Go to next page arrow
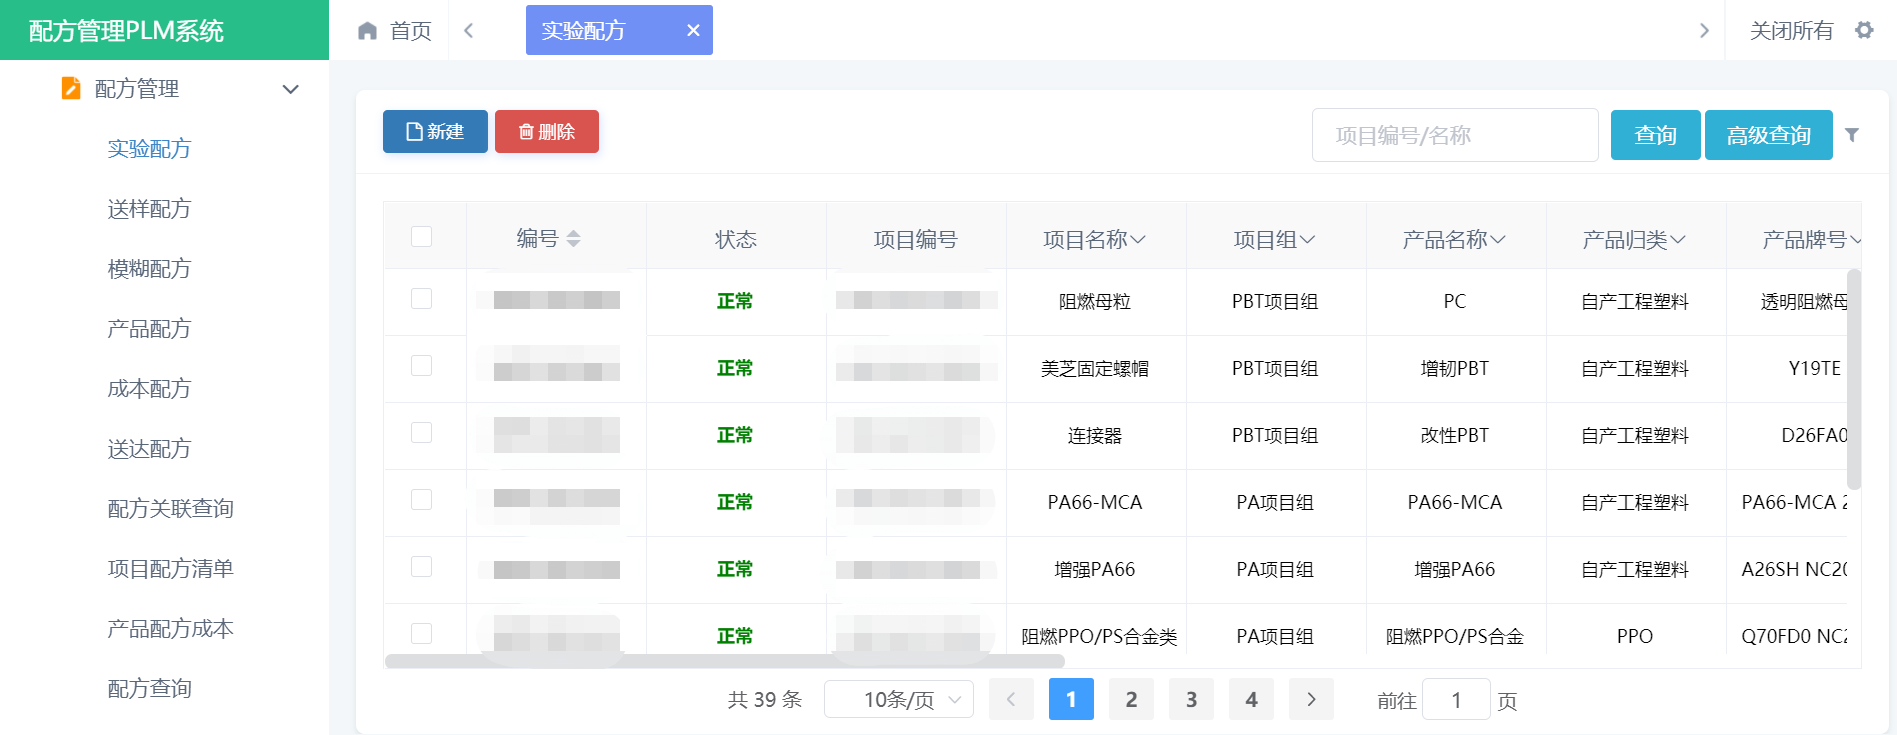This screenshot has width=1897, height=735. click(1311, 699)
